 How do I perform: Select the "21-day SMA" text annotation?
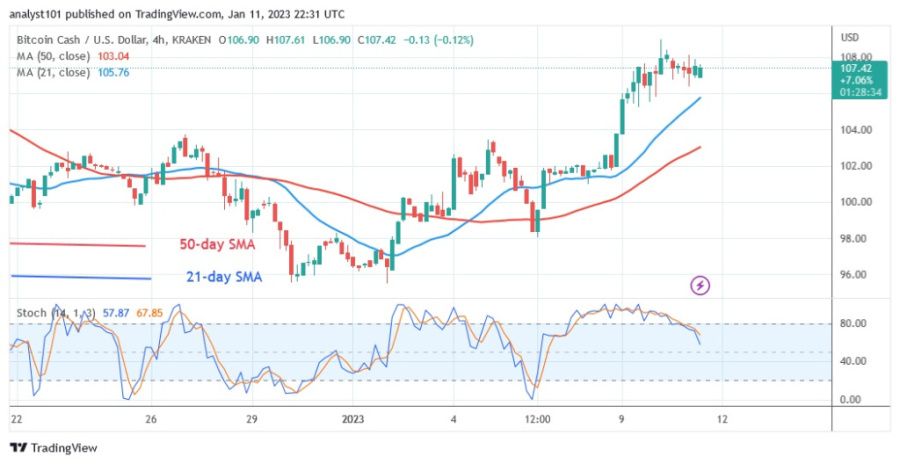[x=221, y=277]
